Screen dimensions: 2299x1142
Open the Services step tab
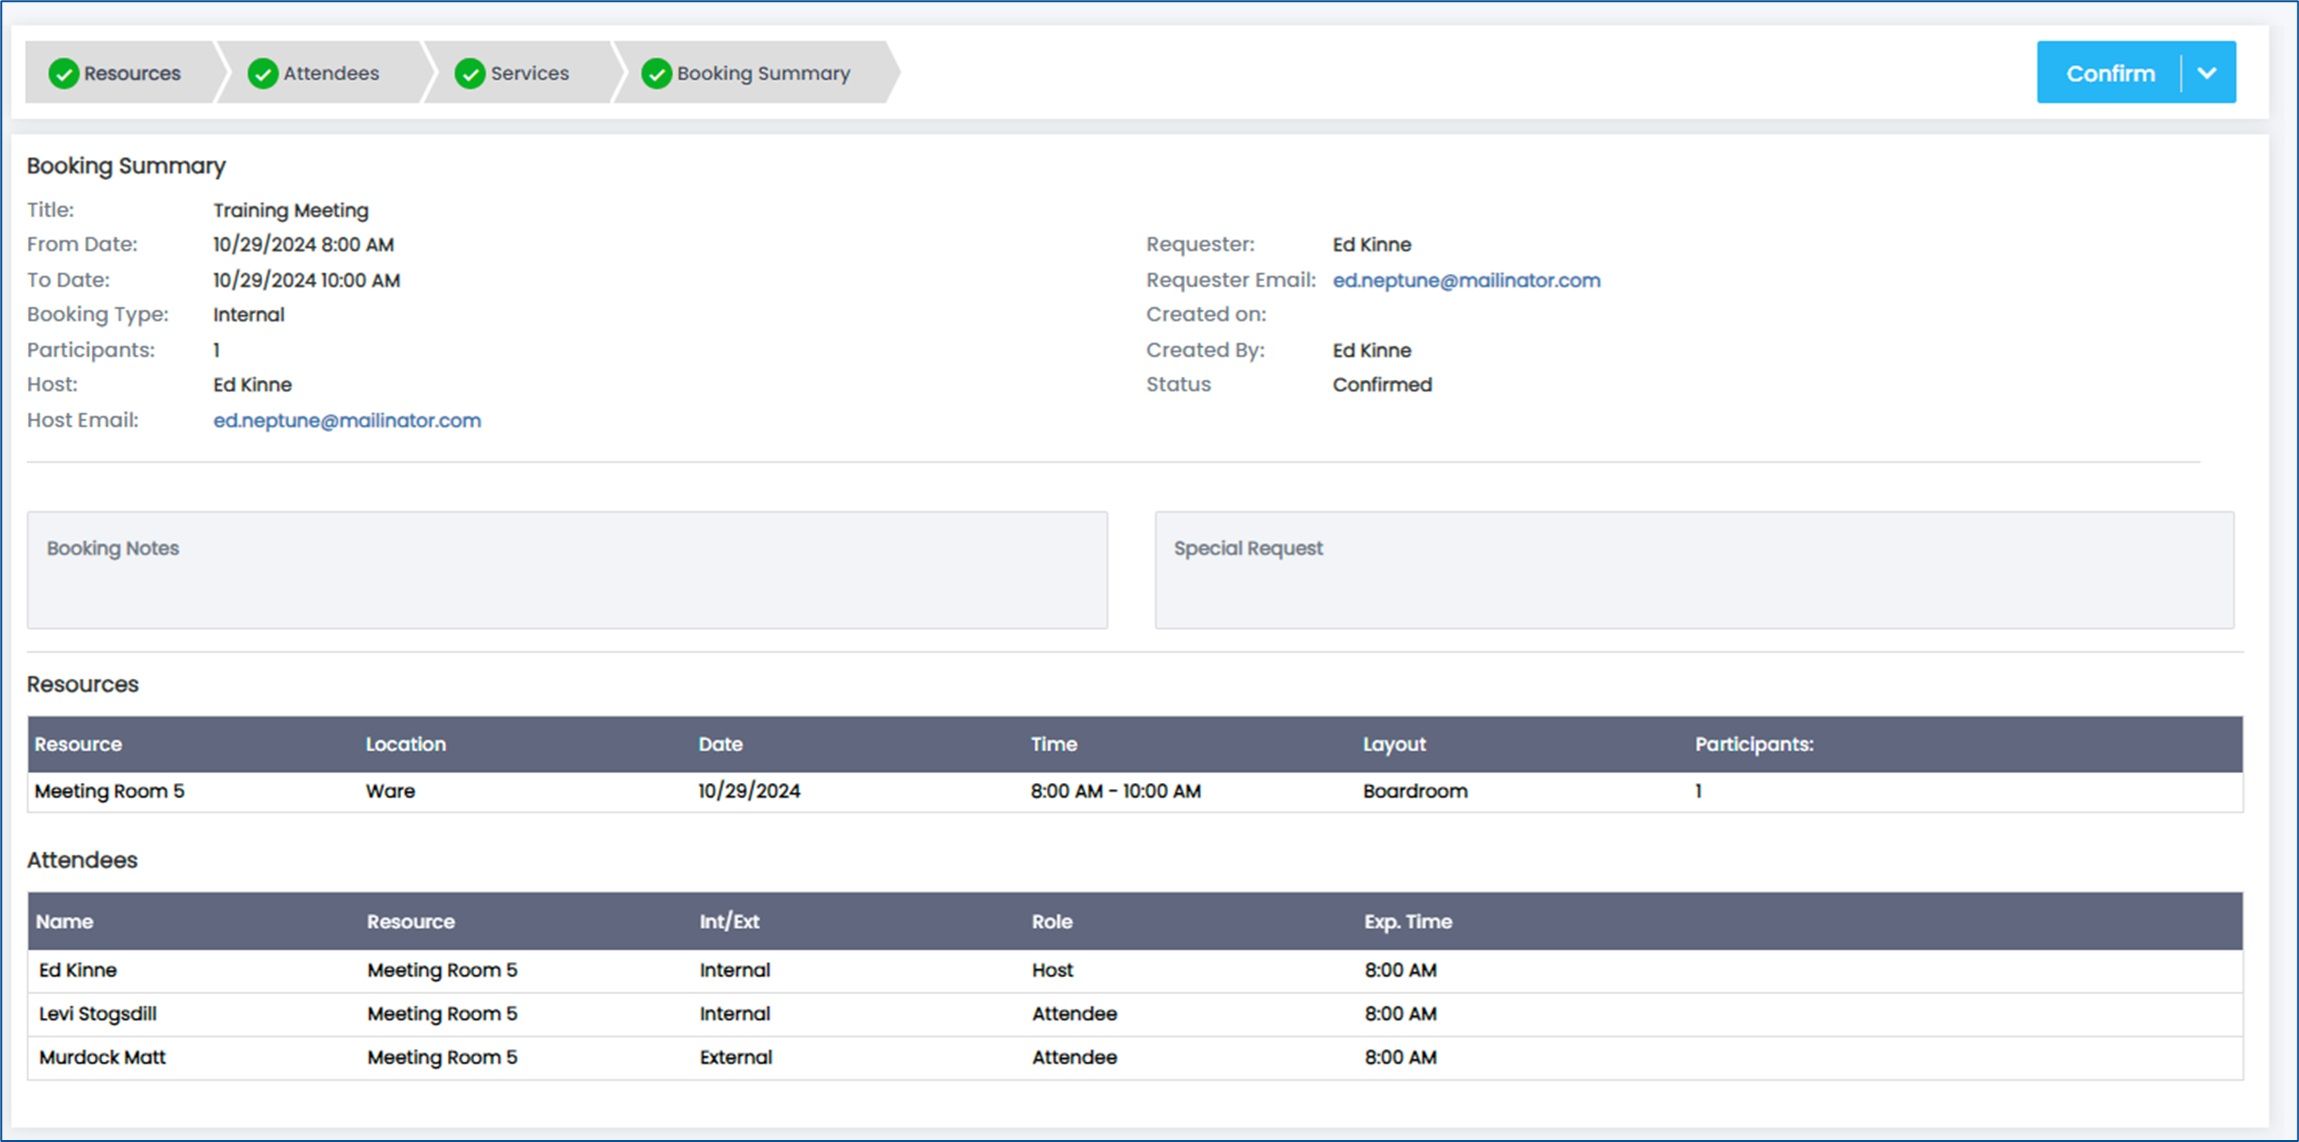(516, 72)
